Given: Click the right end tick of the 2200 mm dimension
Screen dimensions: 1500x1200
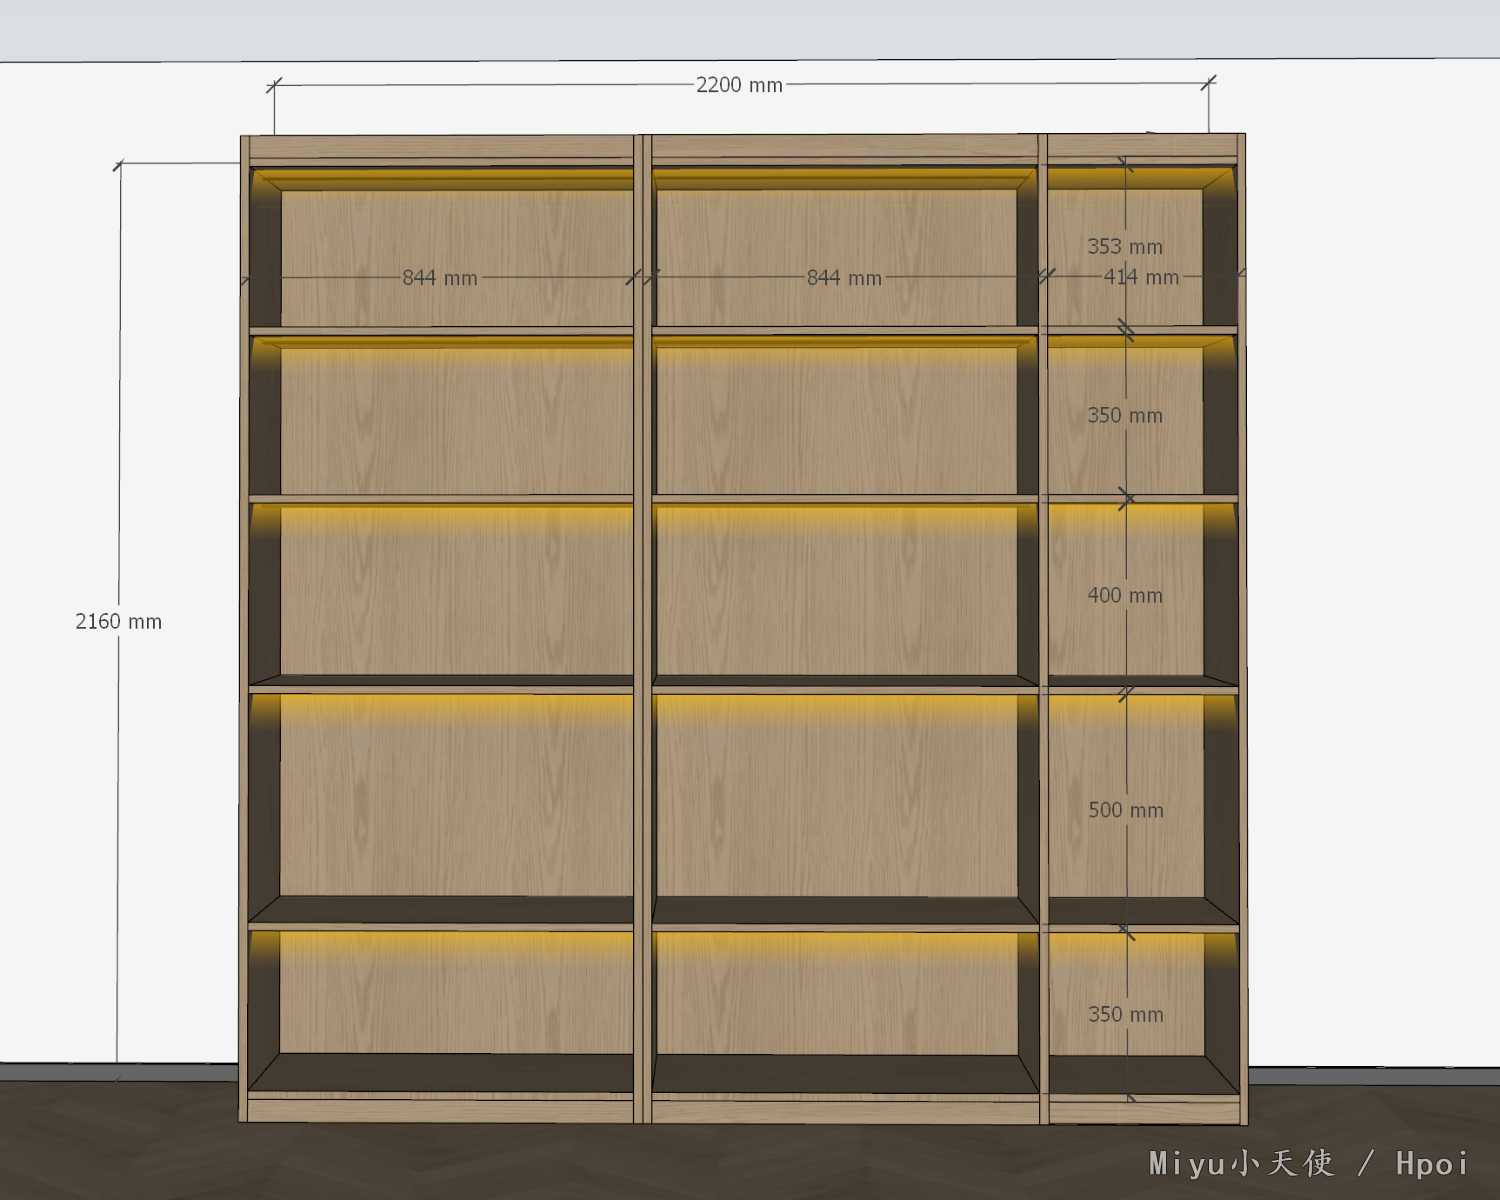Looking at the screenshot, I should (1208, 83).
